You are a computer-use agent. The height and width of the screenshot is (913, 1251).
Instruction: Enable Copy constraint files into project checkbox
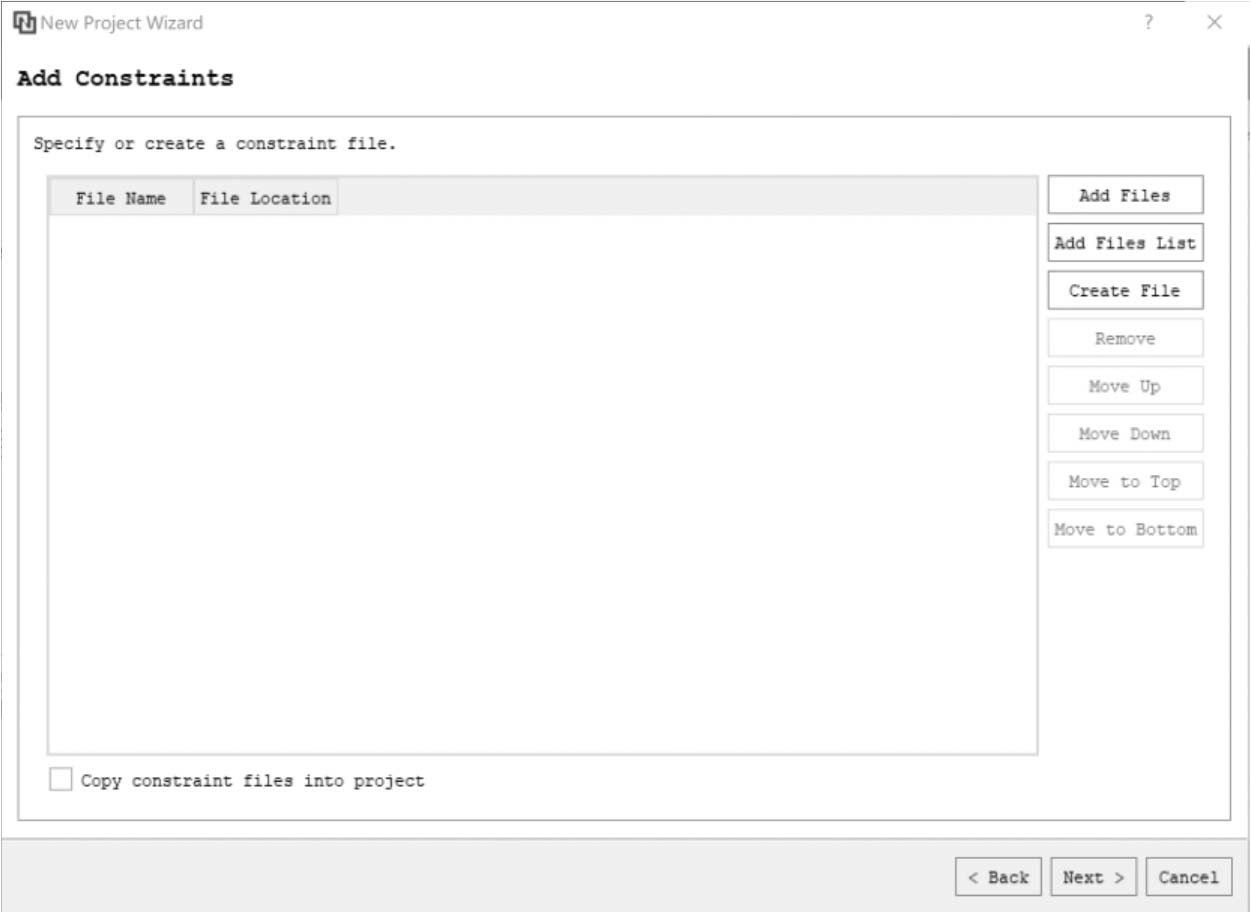point(61,780)
